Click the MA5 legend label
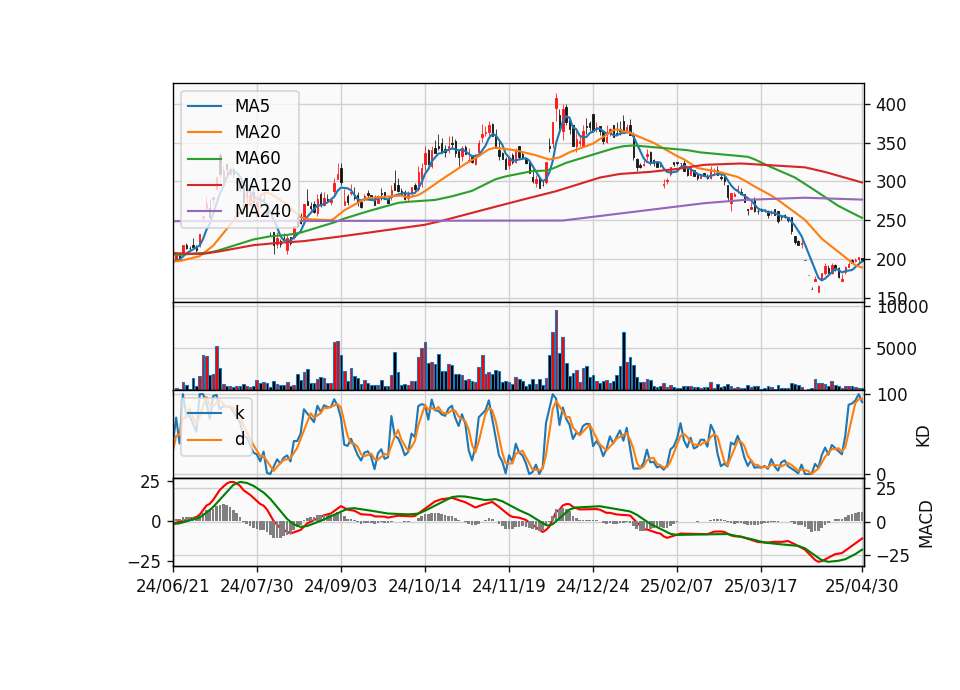The image size is (960, 690). tap(252, 106)
